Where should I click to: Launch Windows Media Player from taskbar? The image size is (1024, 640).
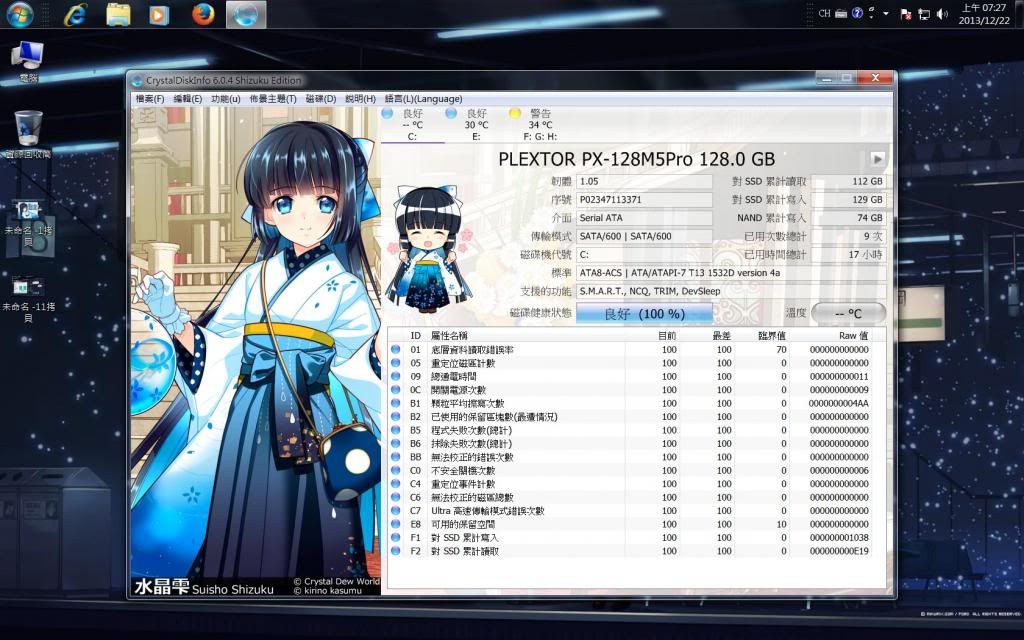(159, 14)
